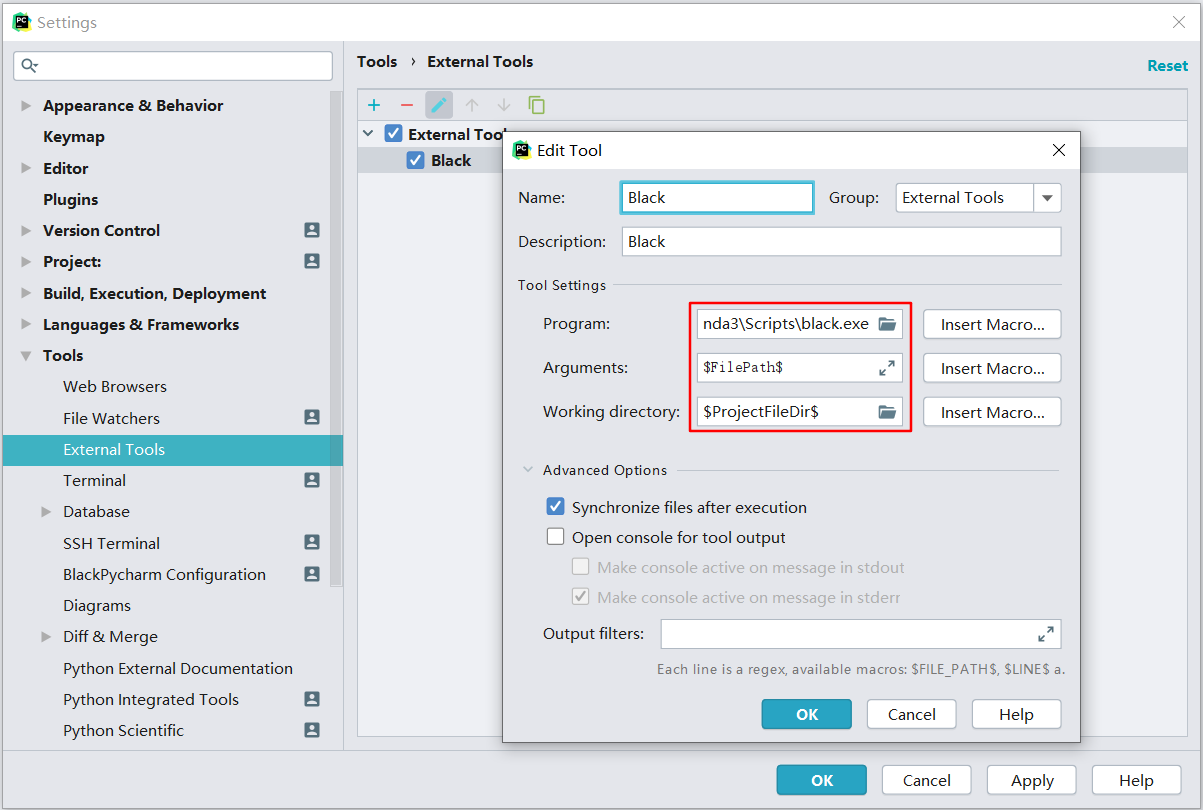Expand the Database settings node
The image size is (1203, 810).
click(46, 511)
